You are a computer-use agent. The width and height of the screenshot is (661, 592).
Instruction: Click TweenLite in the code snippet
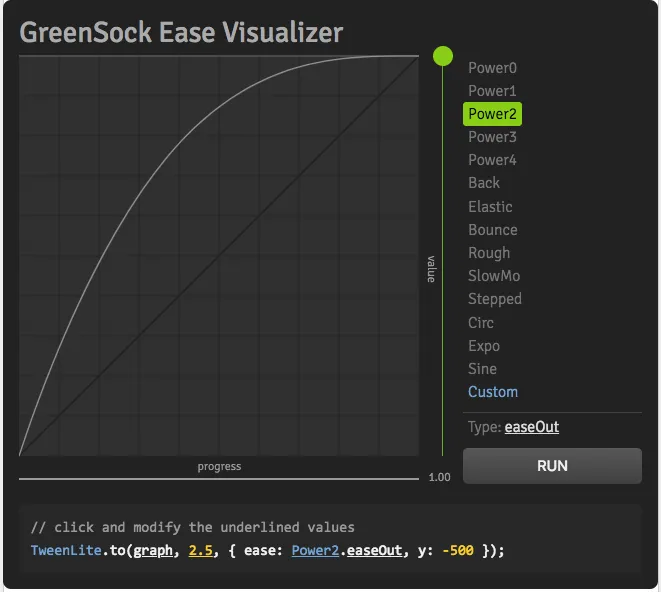click(66, 551)
